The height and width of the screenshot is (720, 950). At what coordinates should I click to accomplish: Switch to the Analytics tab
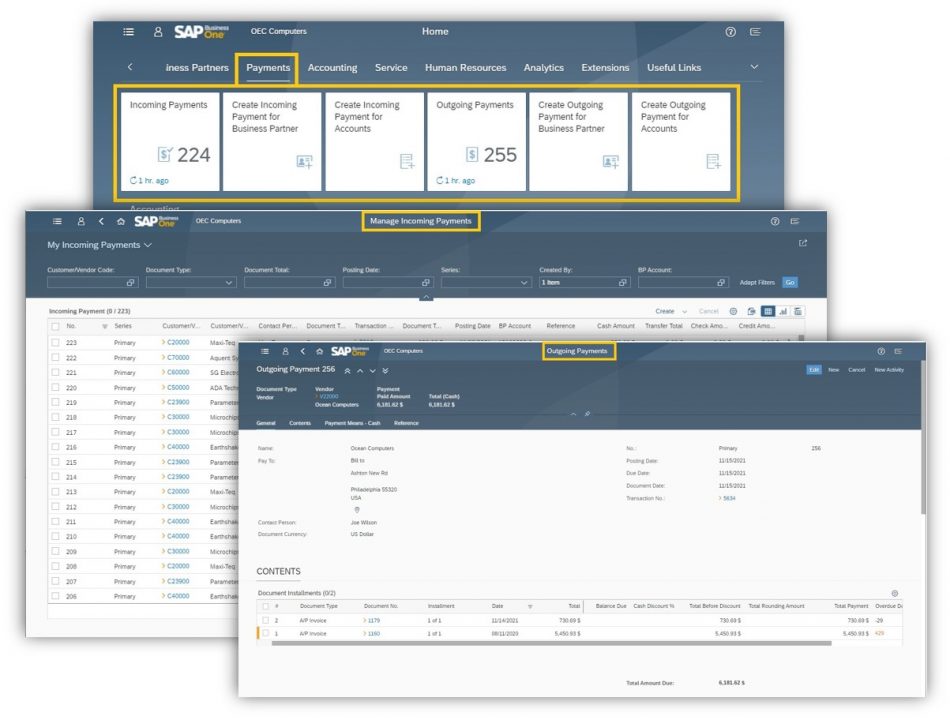(543, 67)
